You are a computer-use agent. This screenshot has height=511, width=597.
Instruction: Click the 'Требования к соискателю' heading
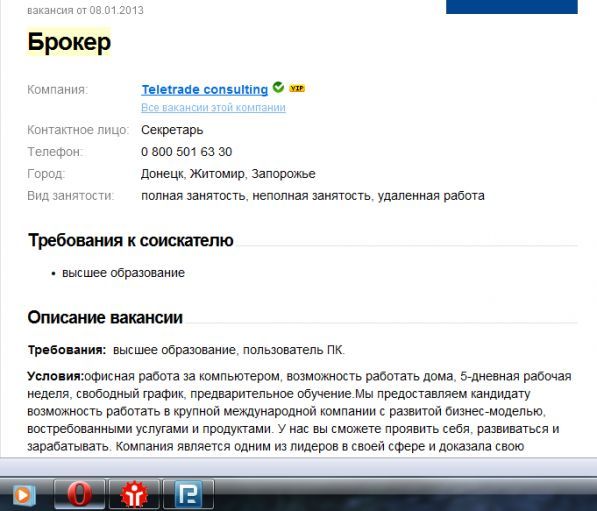131,241
